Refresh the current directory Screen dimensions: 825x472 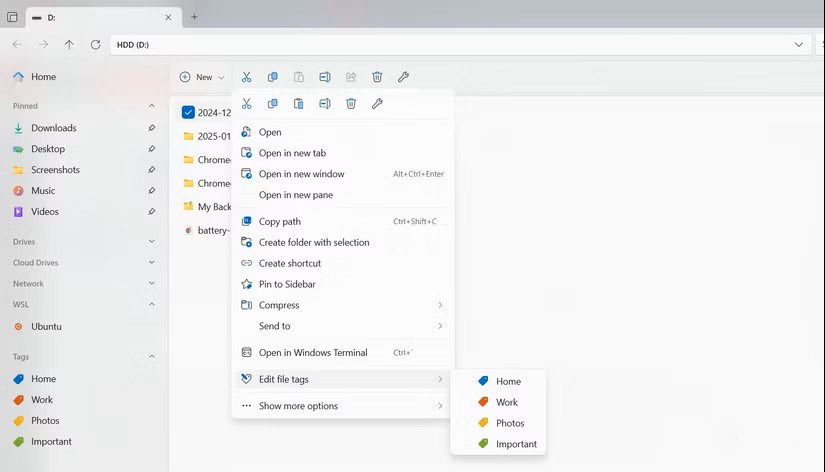point(95,45)
